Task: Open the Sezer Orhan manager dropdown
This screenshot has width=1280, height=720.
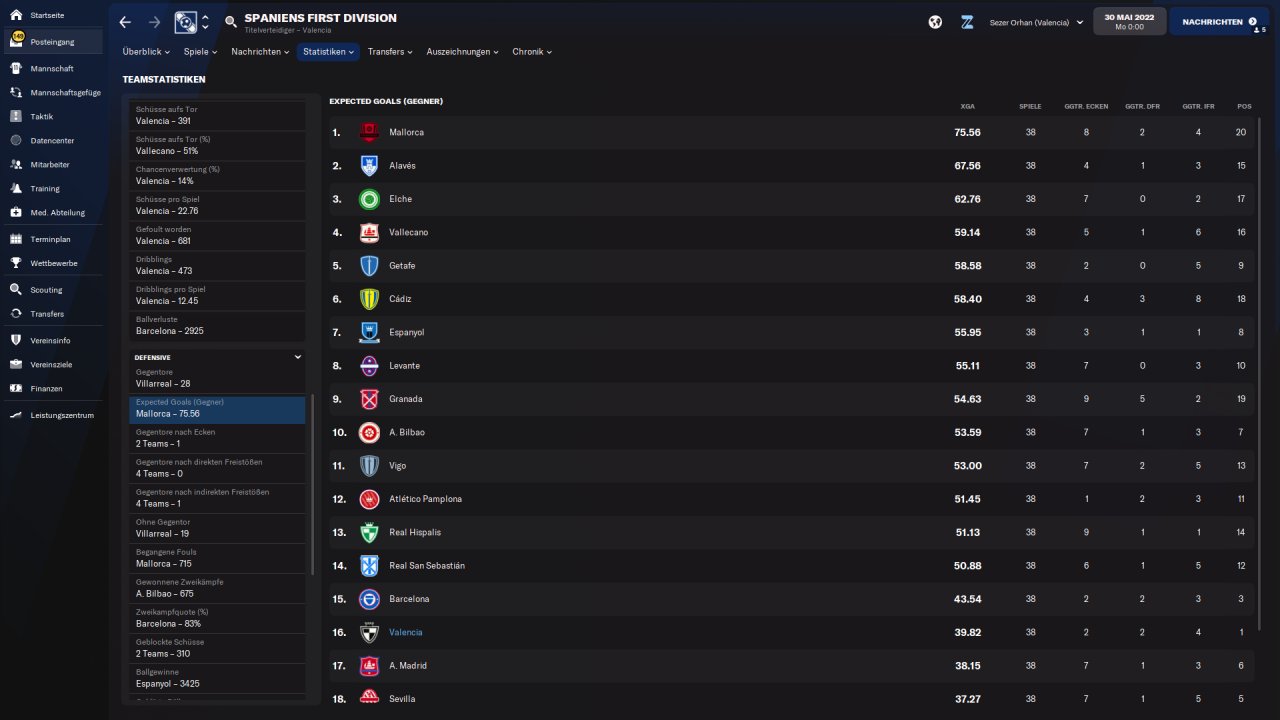Action: pyautogui.click(x=1036, y=22)
